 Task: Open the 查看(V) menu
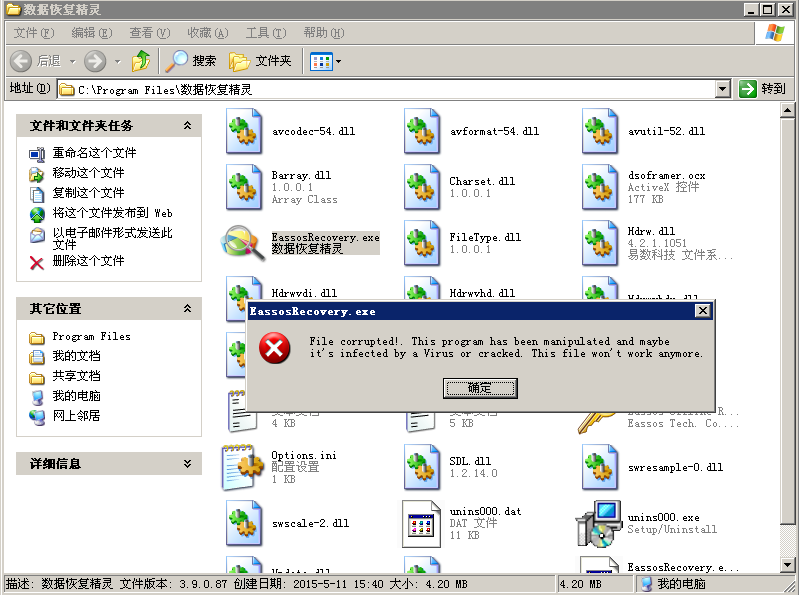coord(150,33)
